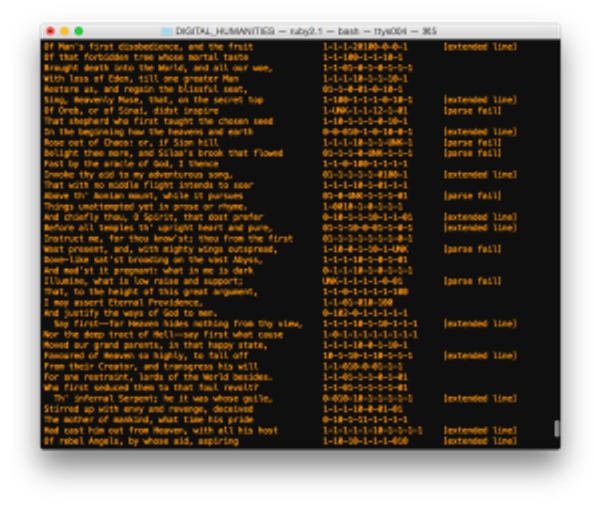Viewport: 600px width, 506px height.
Task: Click line 'In the beginning how the heavens and earth'
Action: [148, 132]
